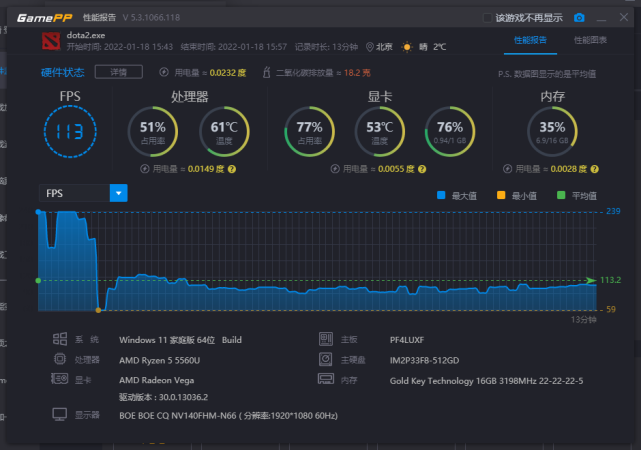This screenshot has height=450, width=641.
Task: Click the help icon next to 0.0028 度
Action: pyautogui.click(x=595, y=169)
